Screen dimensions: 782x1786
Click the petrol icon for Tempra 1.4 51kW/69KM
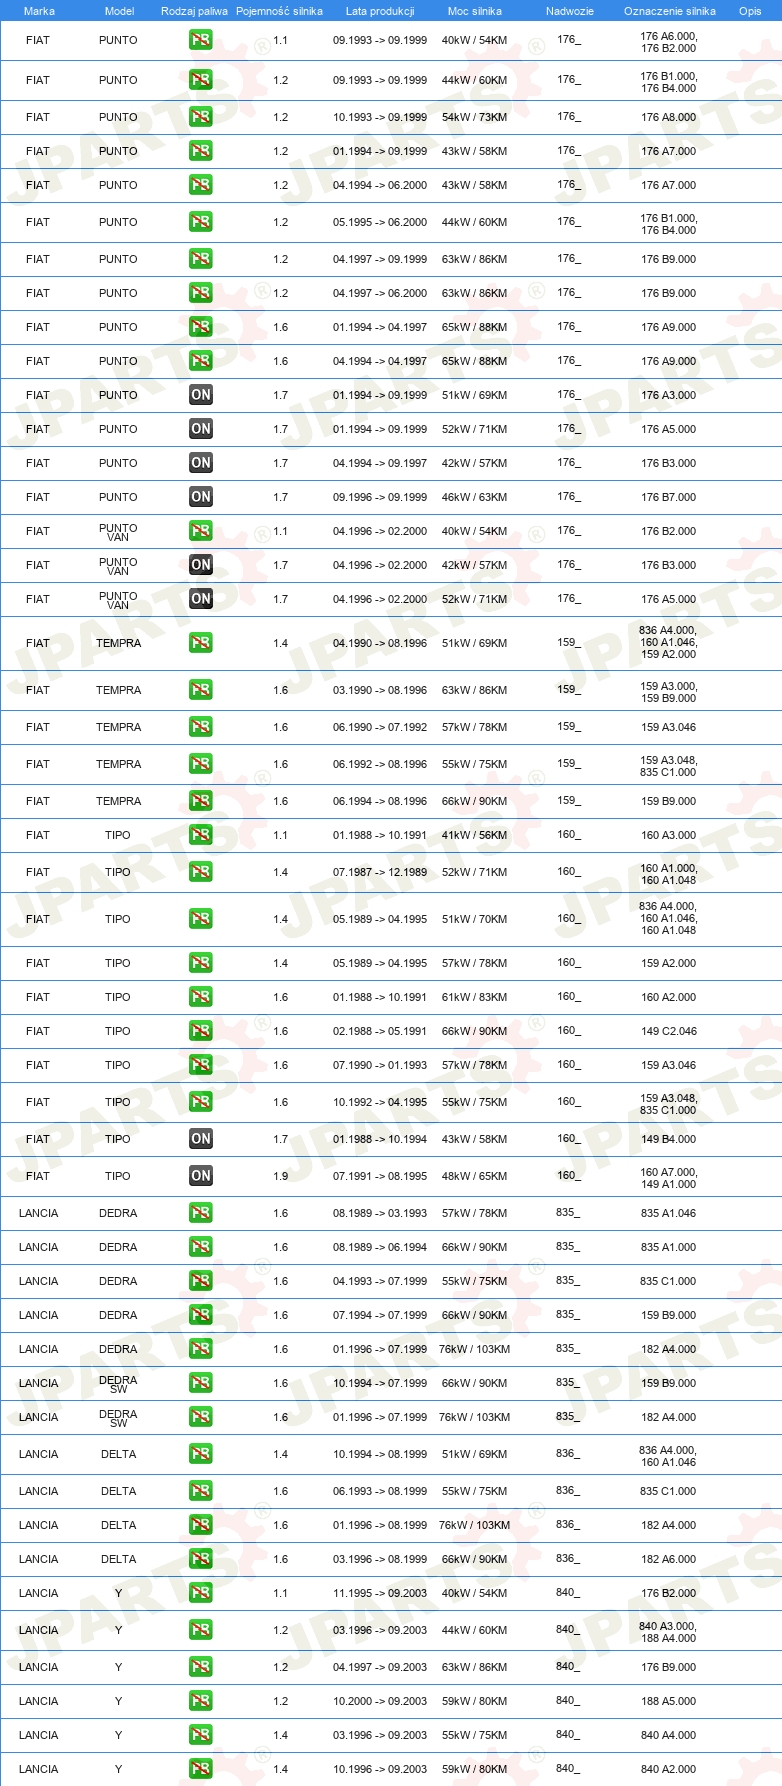(x=201, y=643)
